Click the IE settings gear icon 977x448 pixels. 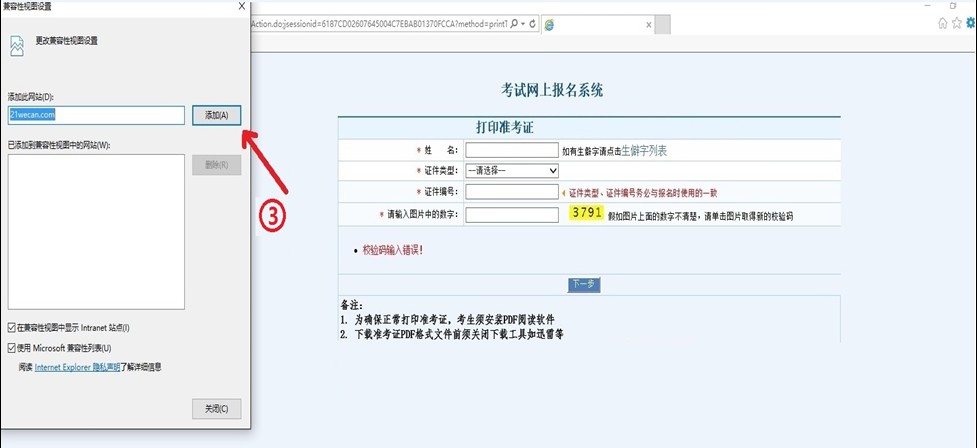click(x=969, y=22)
